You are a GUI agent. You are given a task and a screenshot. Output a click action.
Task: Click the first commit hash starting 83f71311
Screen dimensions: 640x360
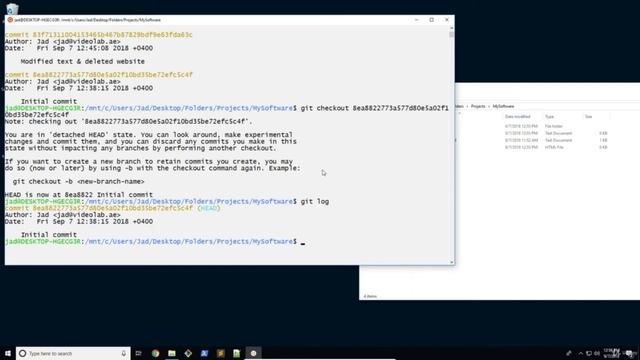tap(113, 35)
